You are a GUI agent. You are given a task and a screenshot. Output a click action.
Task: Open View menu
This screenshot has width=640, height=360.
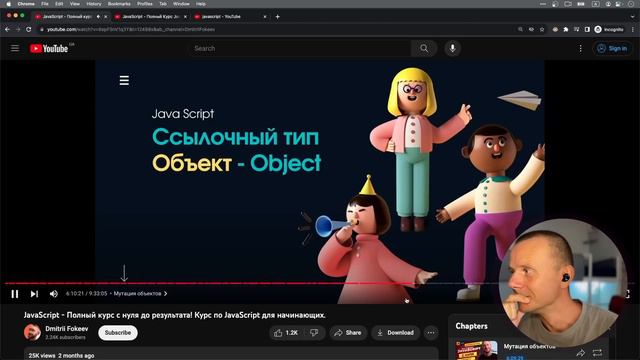pyautogui.click(x=75, y=4)
